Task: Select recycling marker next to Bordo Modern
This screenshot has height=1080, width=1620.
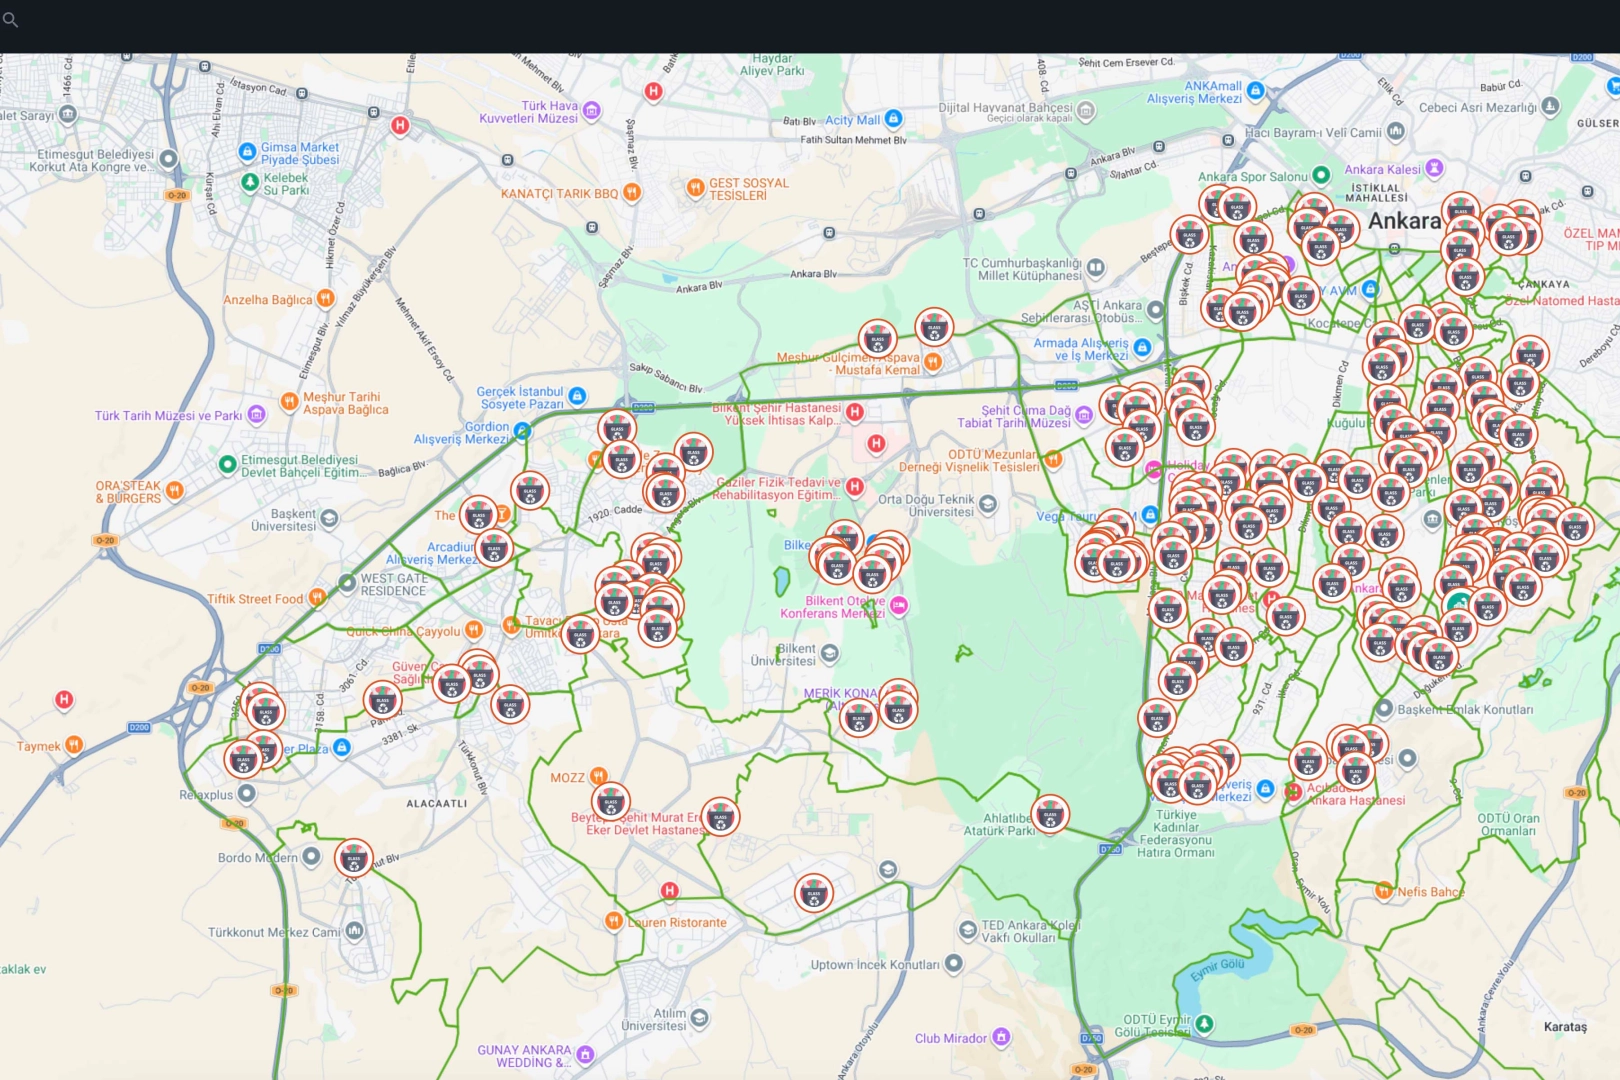Action: pos(353,858)
